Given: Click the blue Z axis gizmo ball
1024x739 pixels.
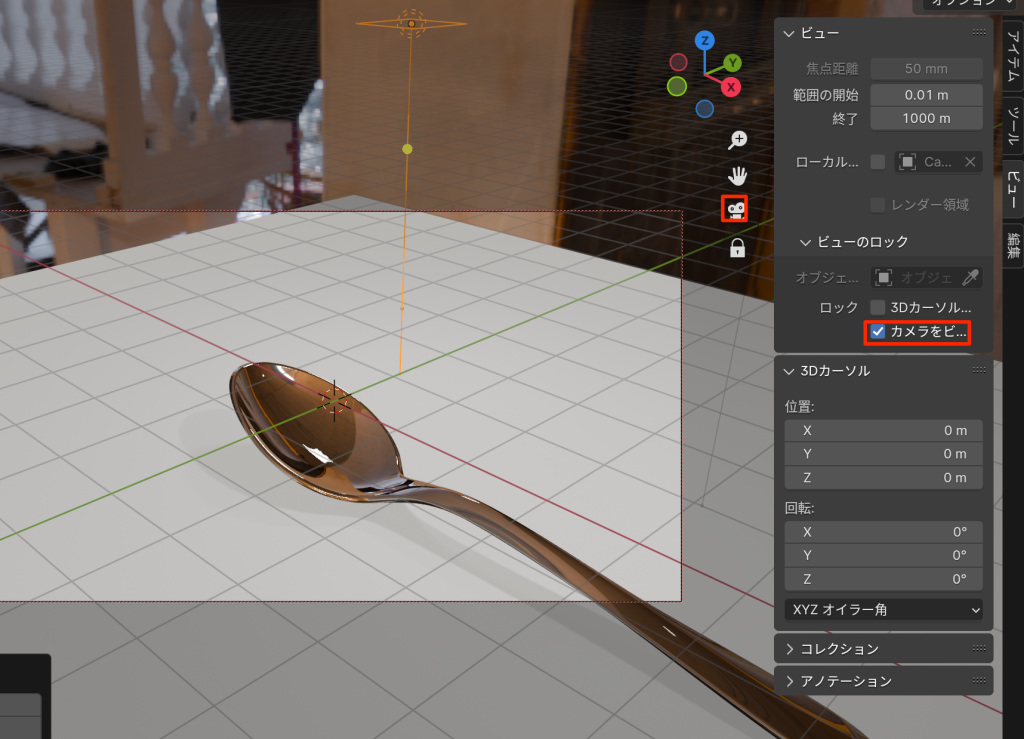Looking at the screenshot, I should pyautogui.click(x=705, y=41).
